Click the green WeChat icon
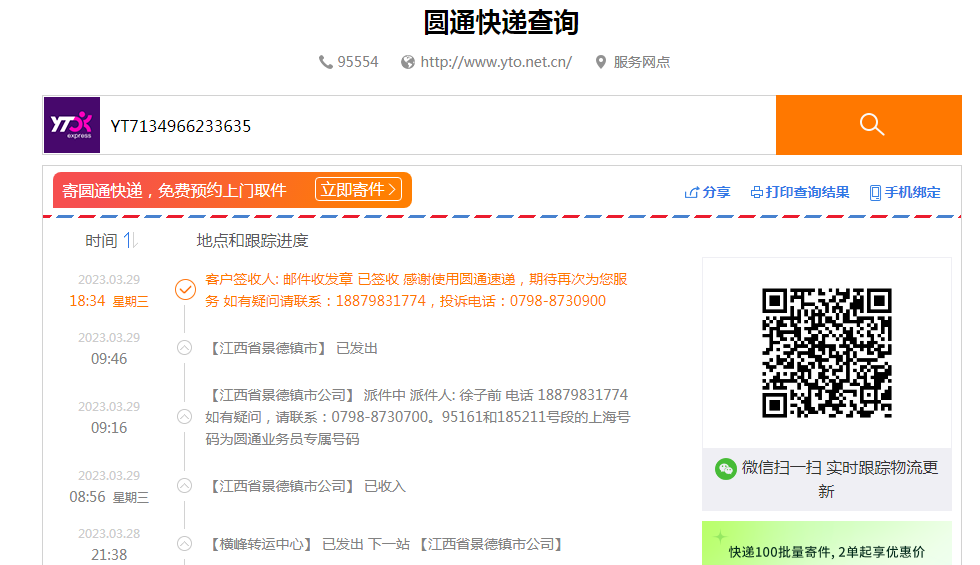Image resolution: width=980 pixels, height=565 pixels. click(726, 469)
